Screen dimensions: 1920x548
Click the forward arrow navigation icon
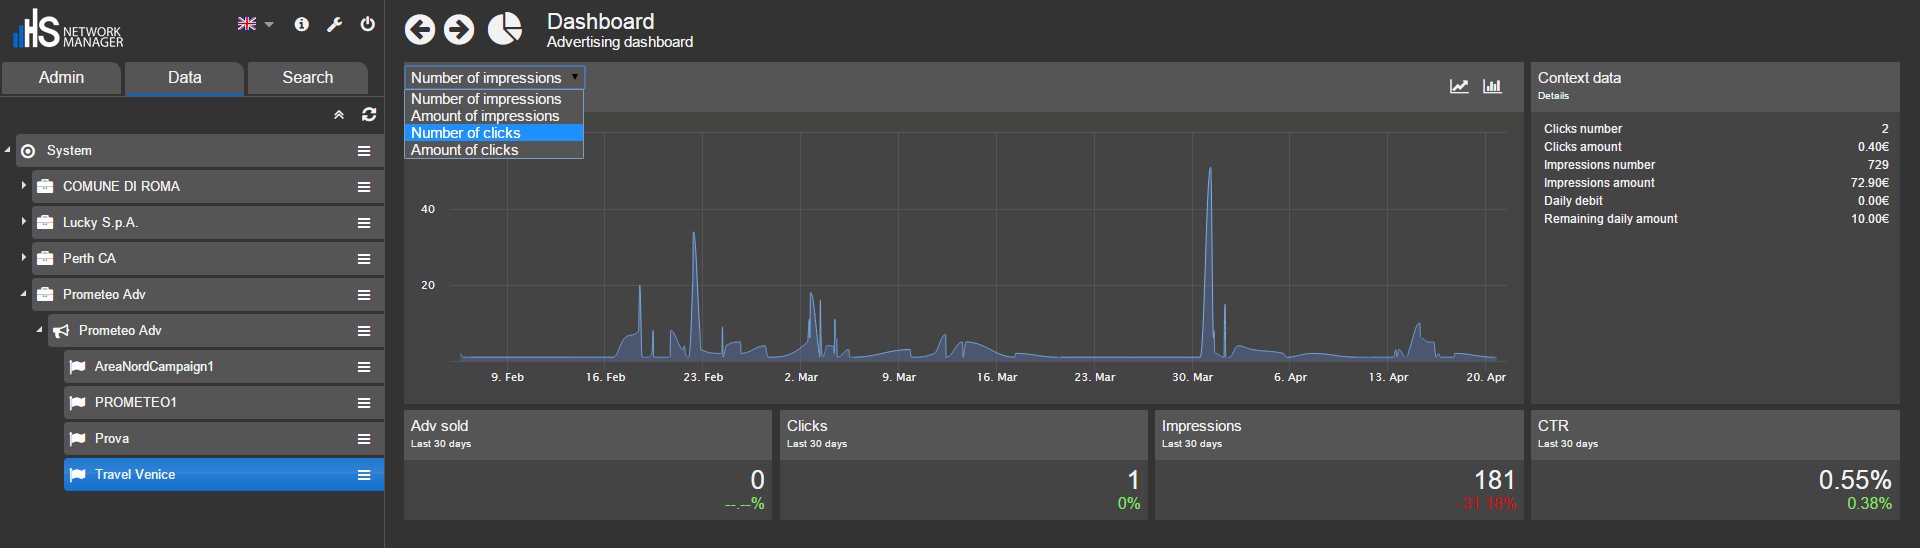[459, 30]
